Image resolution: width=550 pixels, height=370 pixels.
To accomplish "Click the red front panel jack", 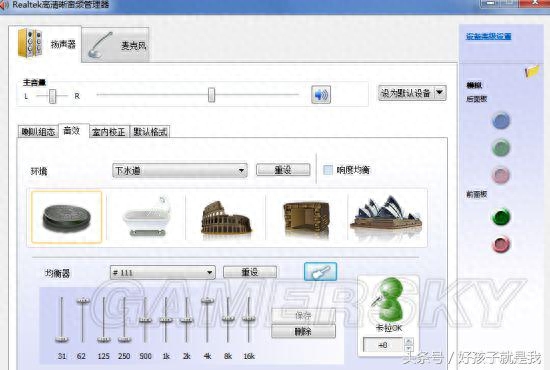I will 501,244.
